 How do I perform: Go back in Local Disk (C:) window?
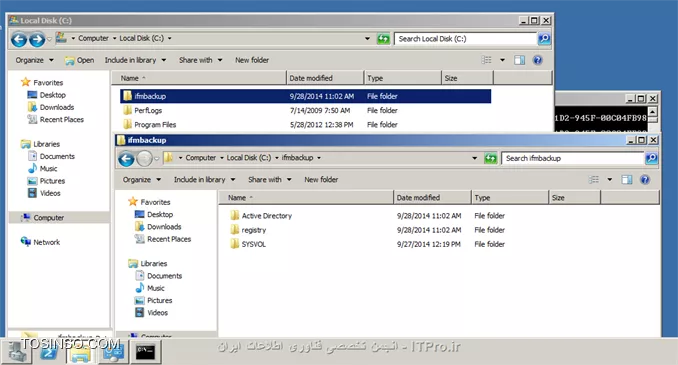[19, 40]
